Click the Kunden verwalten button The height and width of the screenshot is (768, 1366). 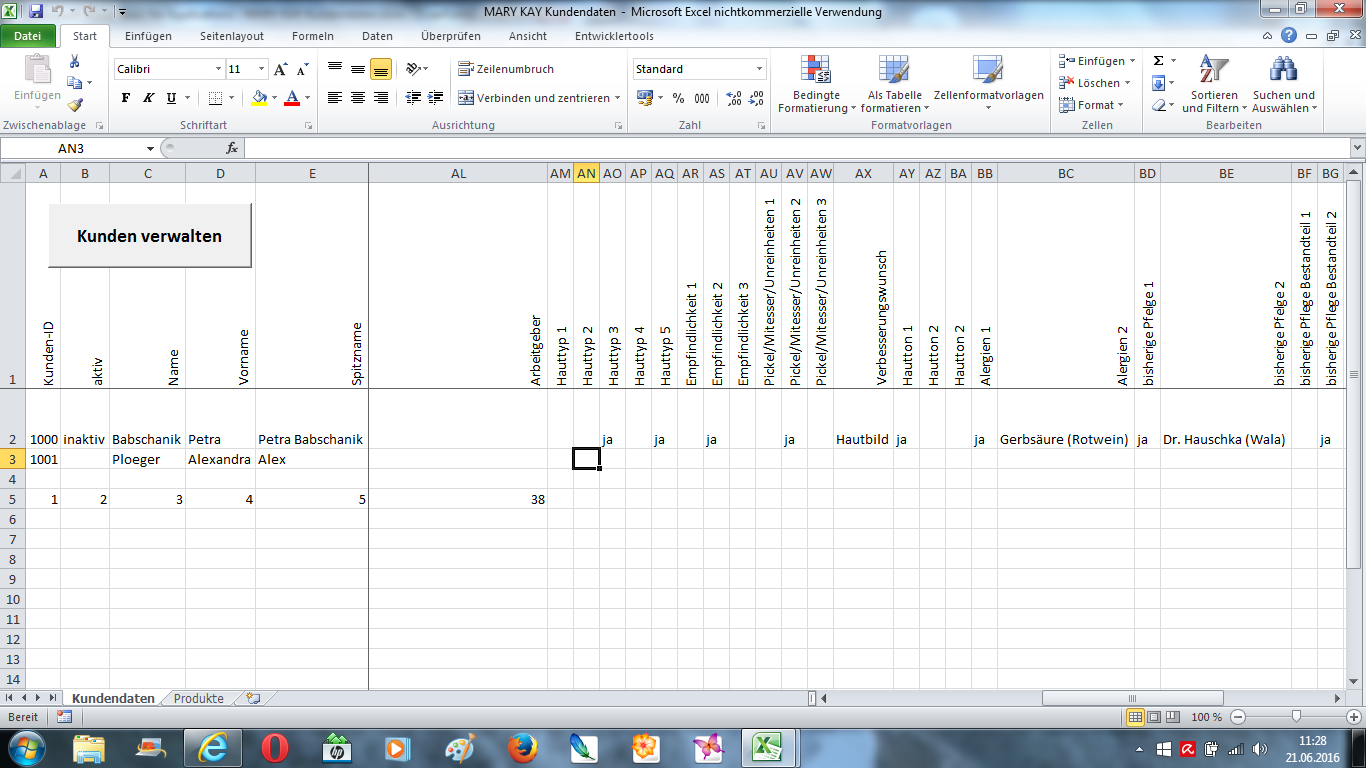pos(150,237)
